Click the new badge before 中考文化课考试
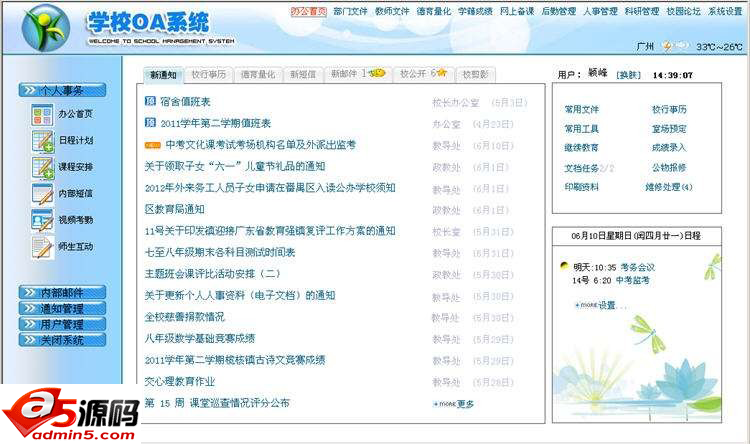This screenshot has height=444, width=750. 153,144
